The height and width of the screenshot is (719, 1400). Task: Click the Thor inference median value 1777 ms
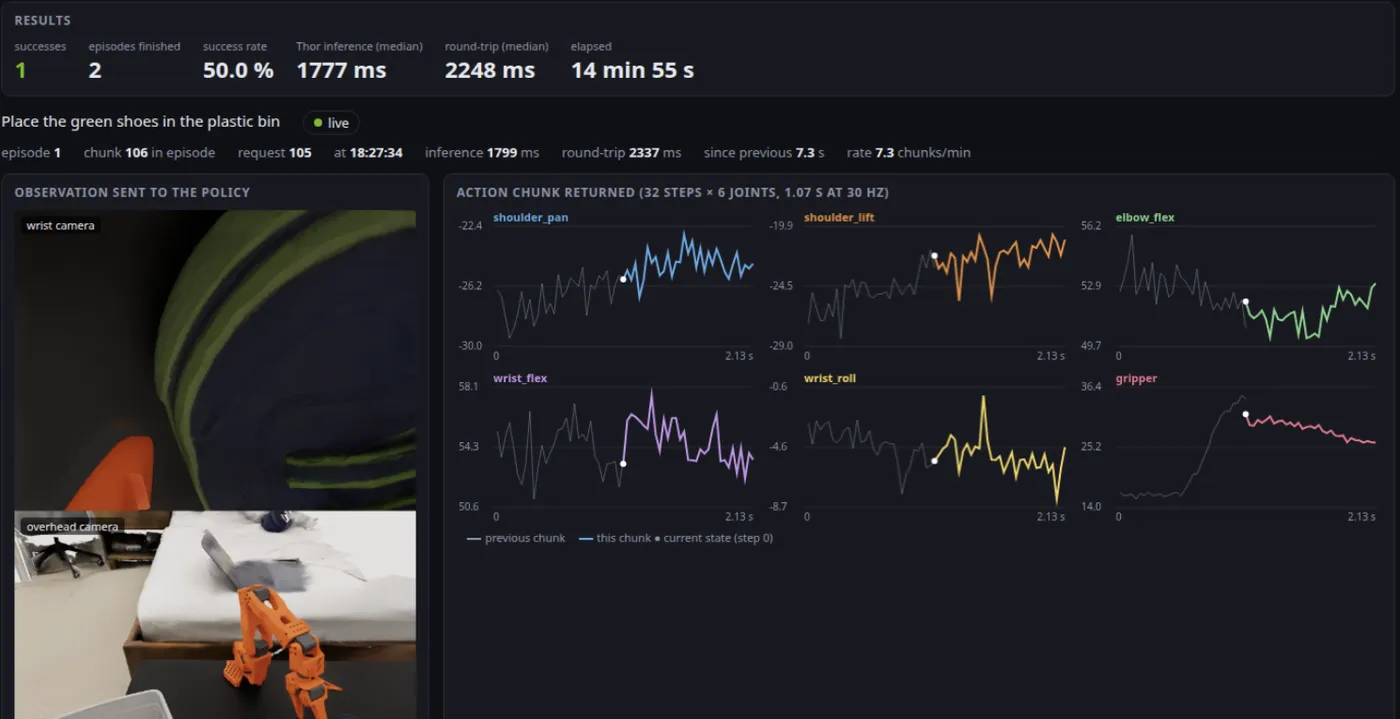[x=341, y=70]
